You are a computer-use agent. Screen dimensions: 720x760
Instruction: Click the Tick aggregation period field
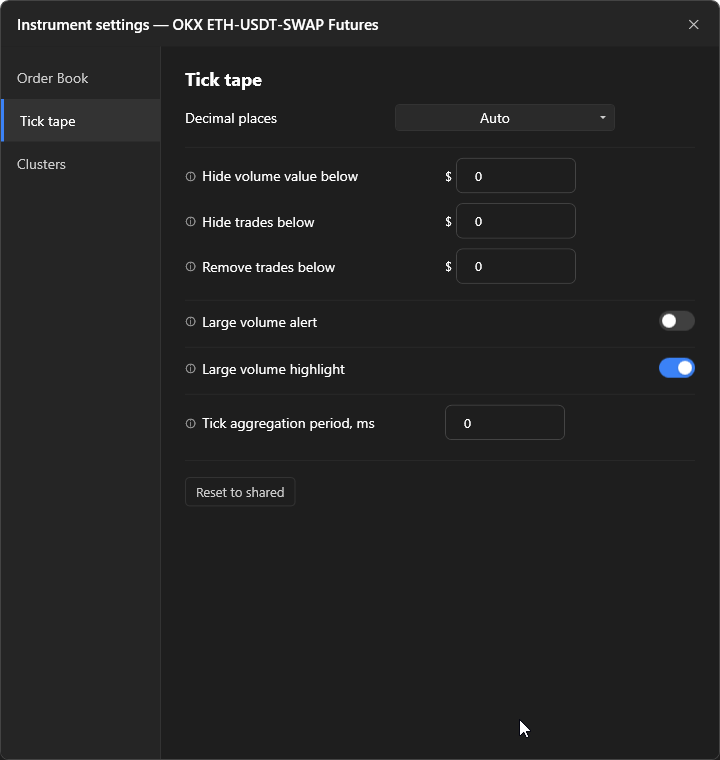505,423
